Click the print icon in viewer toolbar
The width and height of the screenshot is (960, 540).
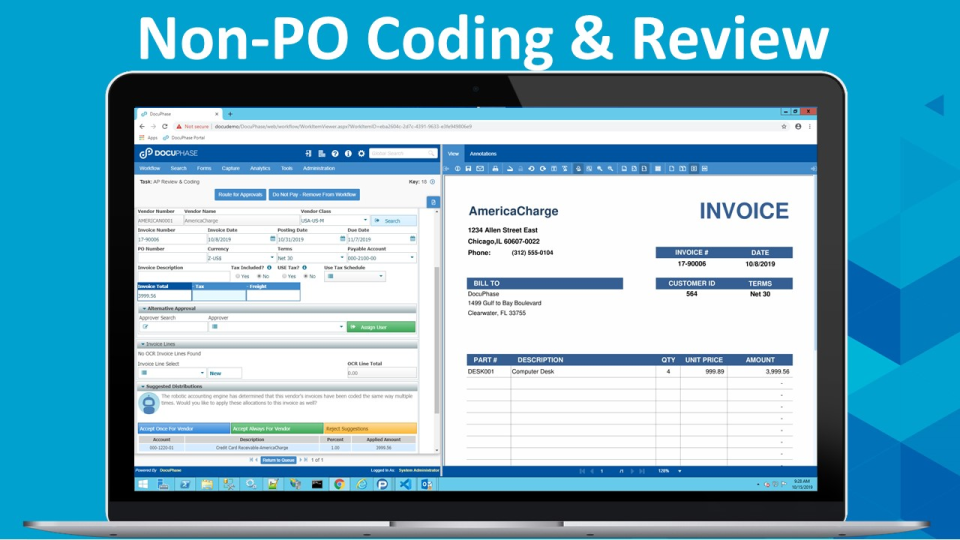495,168
